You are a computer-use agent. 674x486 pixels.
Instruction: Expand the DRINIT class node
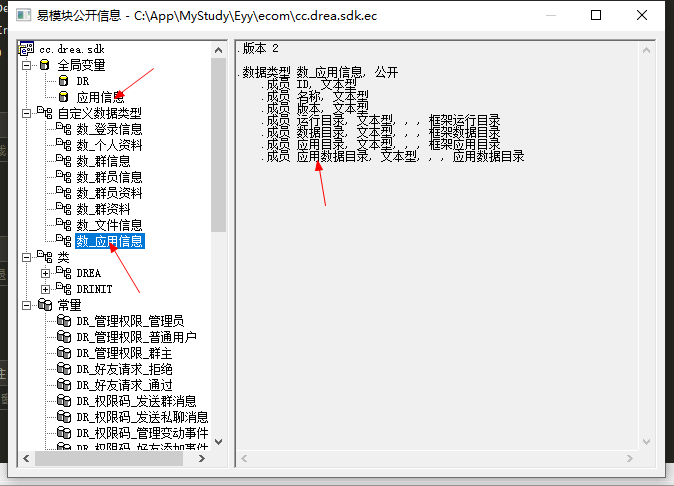45,289
